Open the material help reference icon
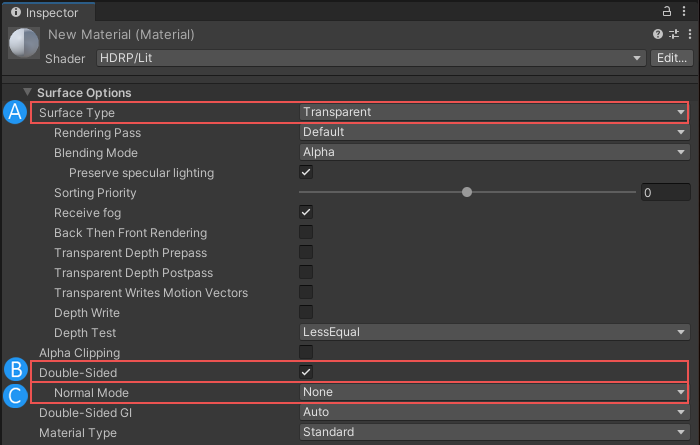Viewport: 700px width, 445px height. pos(658,35)
